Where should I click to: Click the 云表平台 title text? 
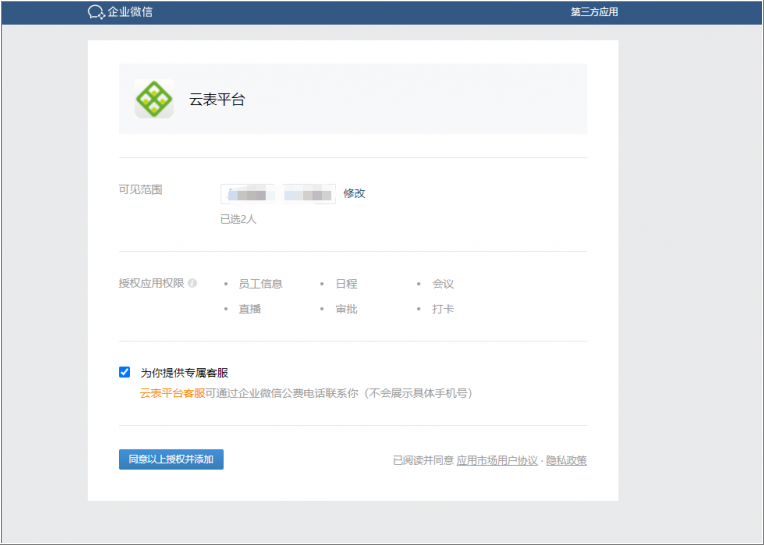point(217,100)
